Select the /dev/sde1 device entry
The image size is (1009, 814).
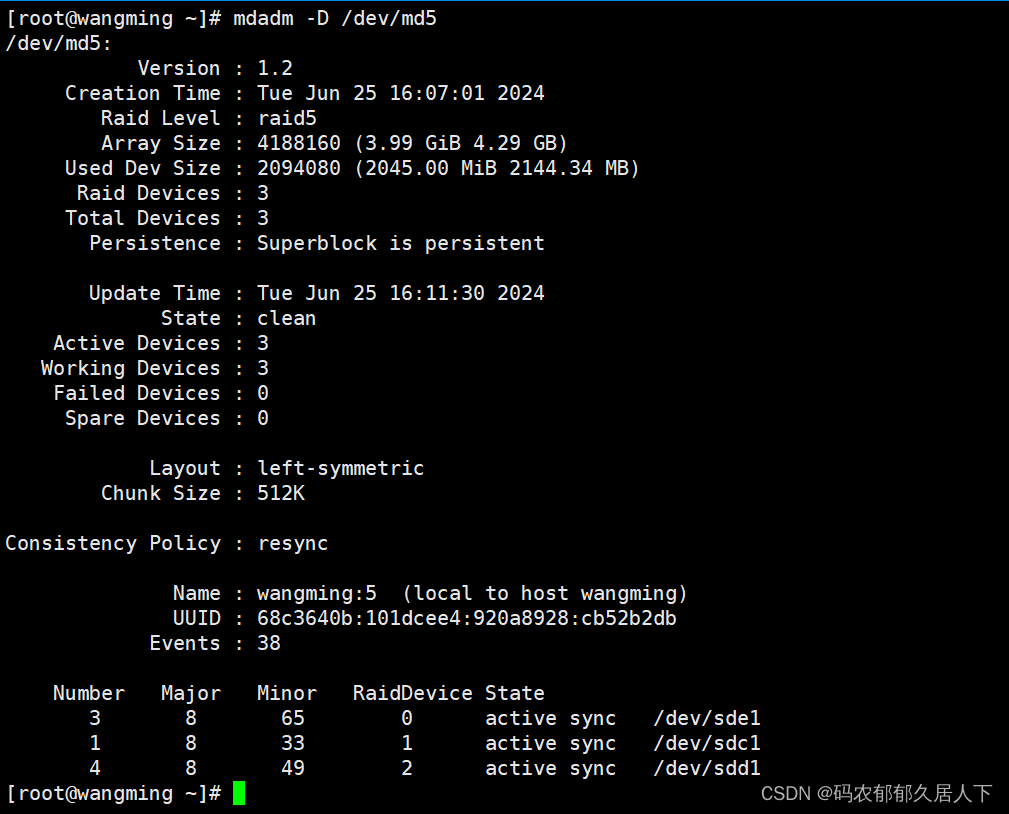(x=707, y=718)
